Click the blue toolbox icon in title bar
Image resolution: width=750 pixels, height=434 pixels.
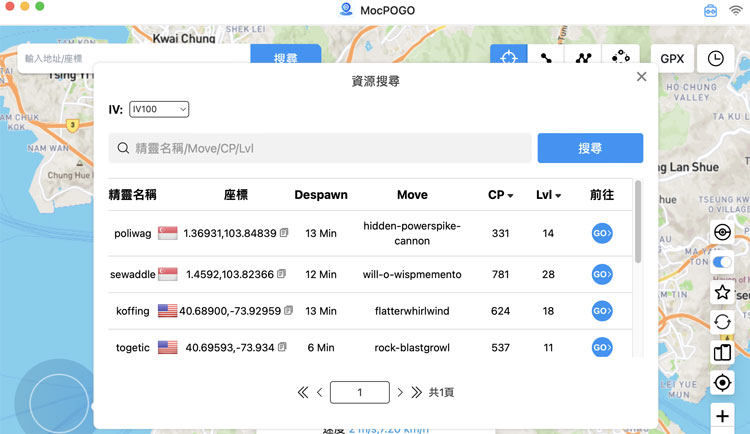[x=711, y=11]
